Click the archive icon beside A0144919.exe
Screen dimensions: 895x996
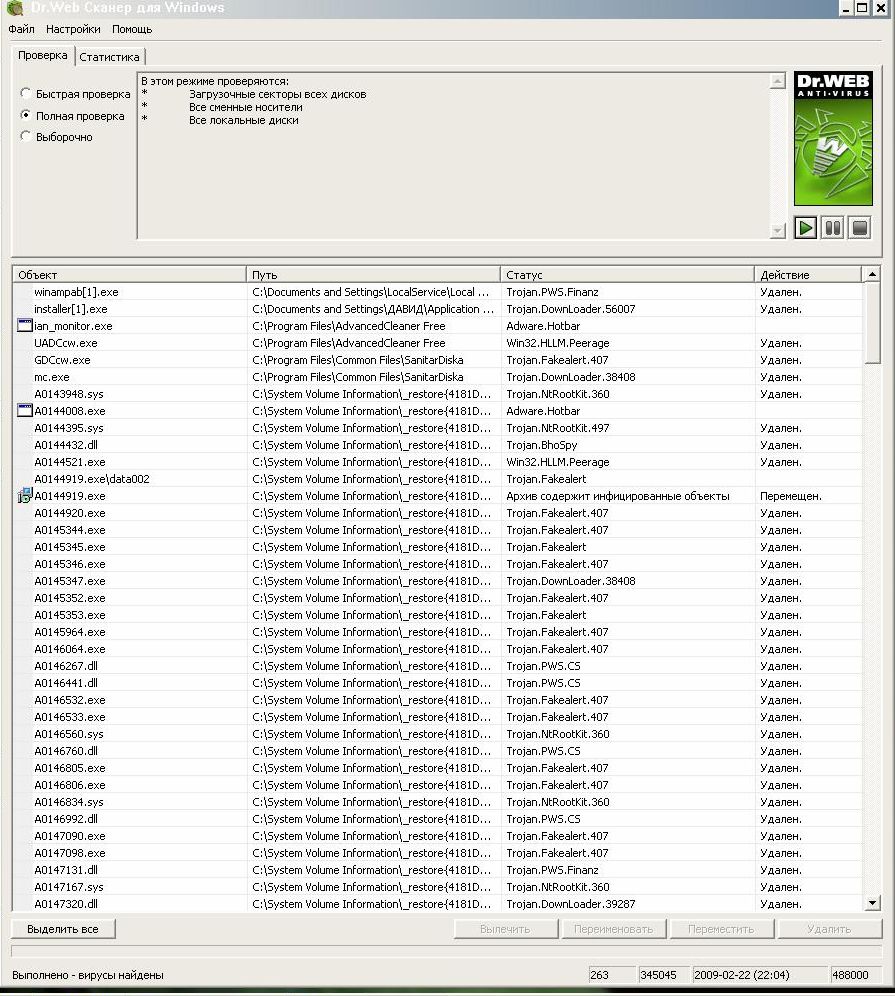click(25, 496)
